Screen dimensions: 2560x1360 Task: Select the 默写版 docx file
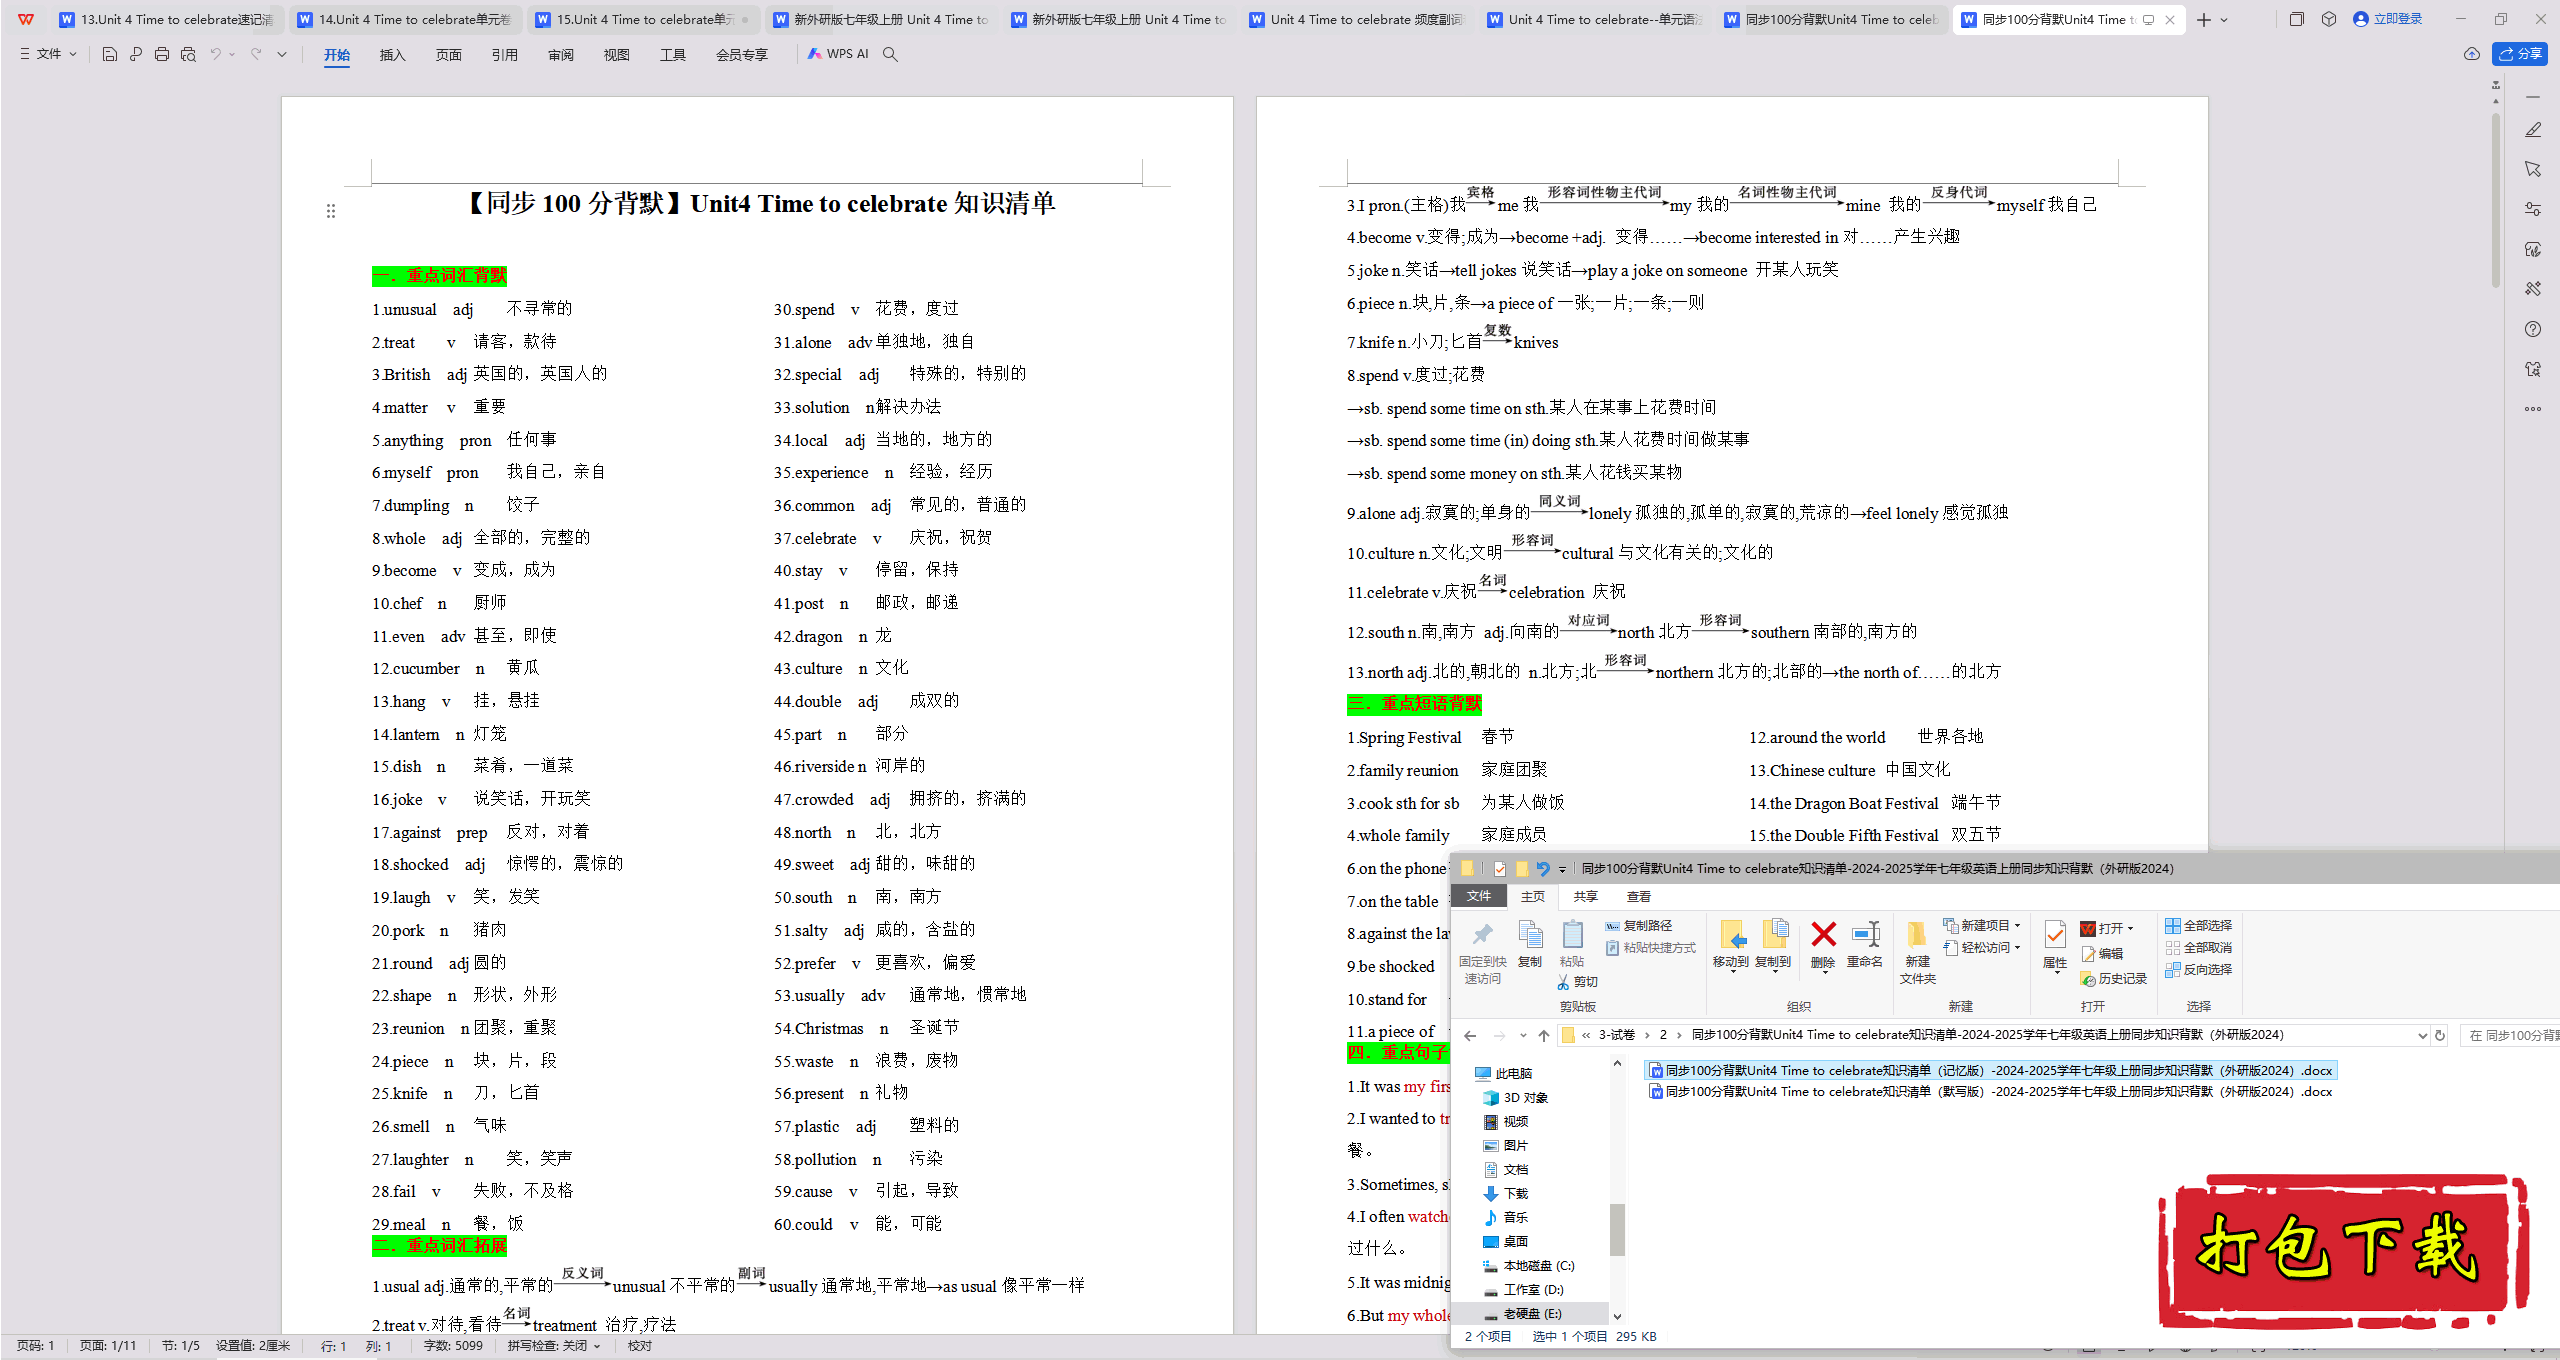coord(1990,1092)
